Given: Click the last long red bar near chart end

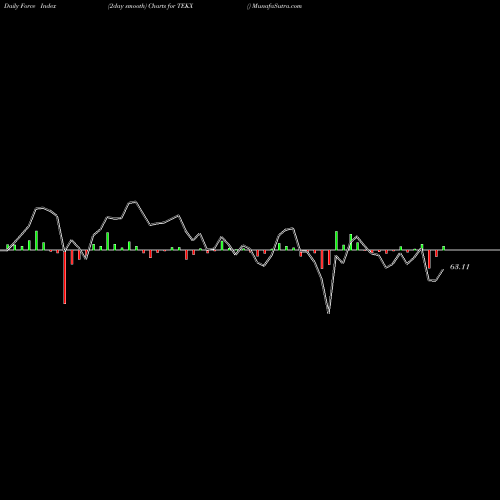Looking at the screenshot, I should pyautogui.click(x=429, y=259).
